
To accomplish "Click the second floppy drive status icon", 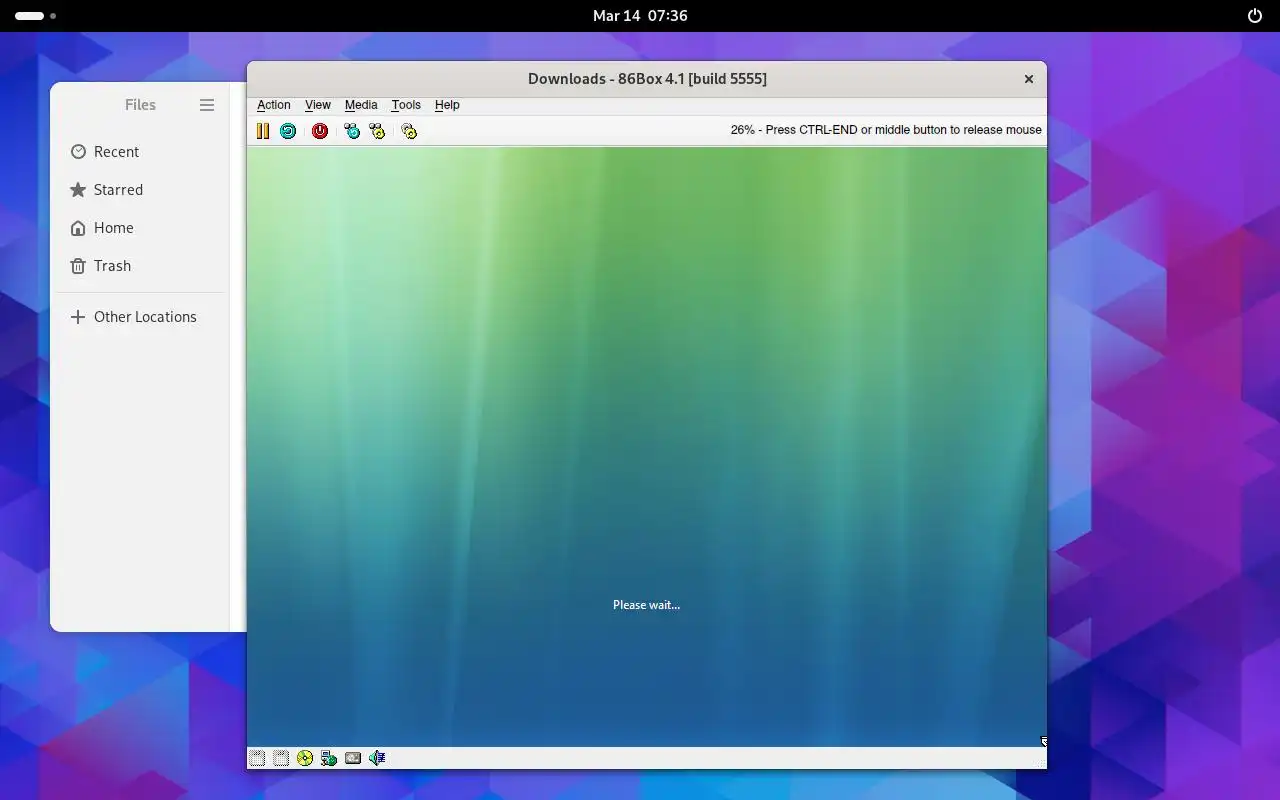I will tap(281, 758).
